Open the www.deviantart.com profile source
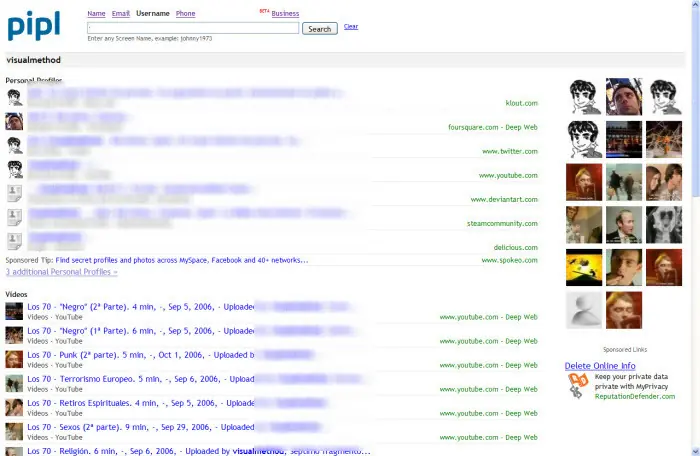Image resolution: width=700 pixels, height=456 pixels. [504, 200]
